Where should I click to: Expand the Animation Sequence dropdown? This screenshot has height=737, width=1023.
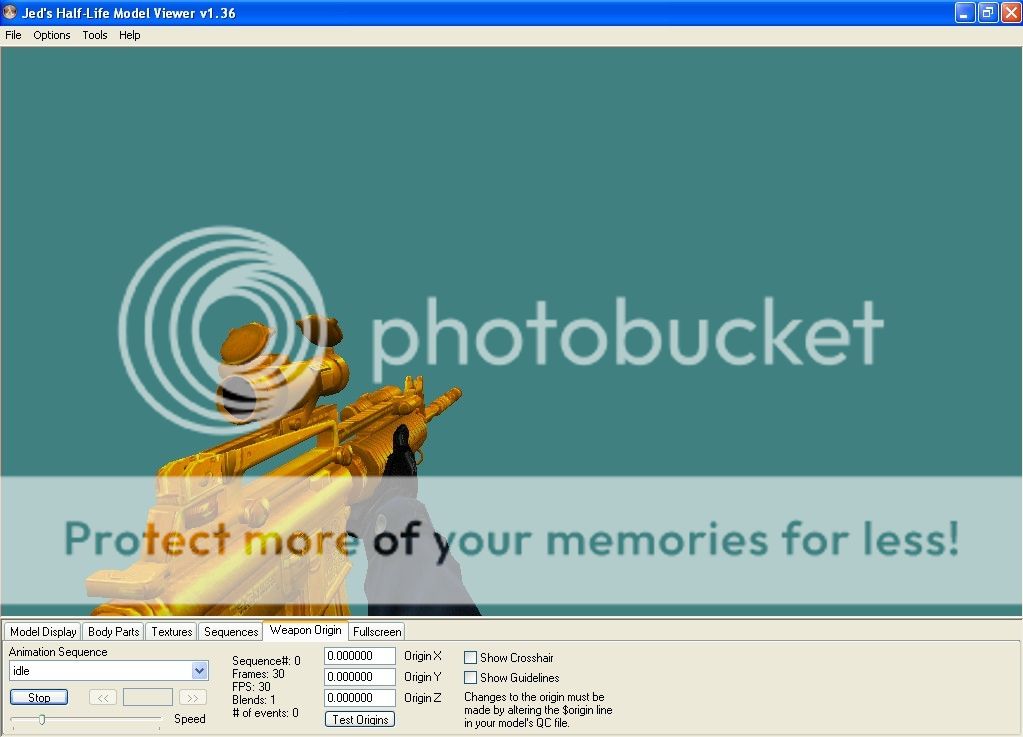[x=199, y=671]
